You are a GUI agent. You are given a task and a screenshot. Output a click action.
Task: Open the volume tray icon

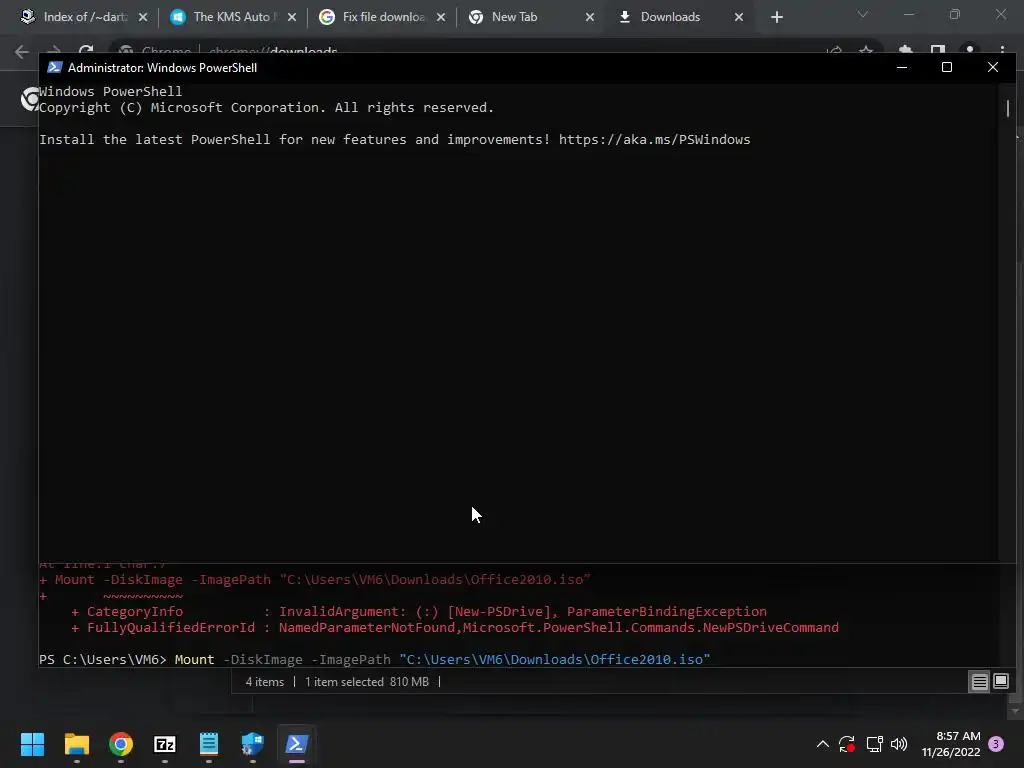(899, 744)
